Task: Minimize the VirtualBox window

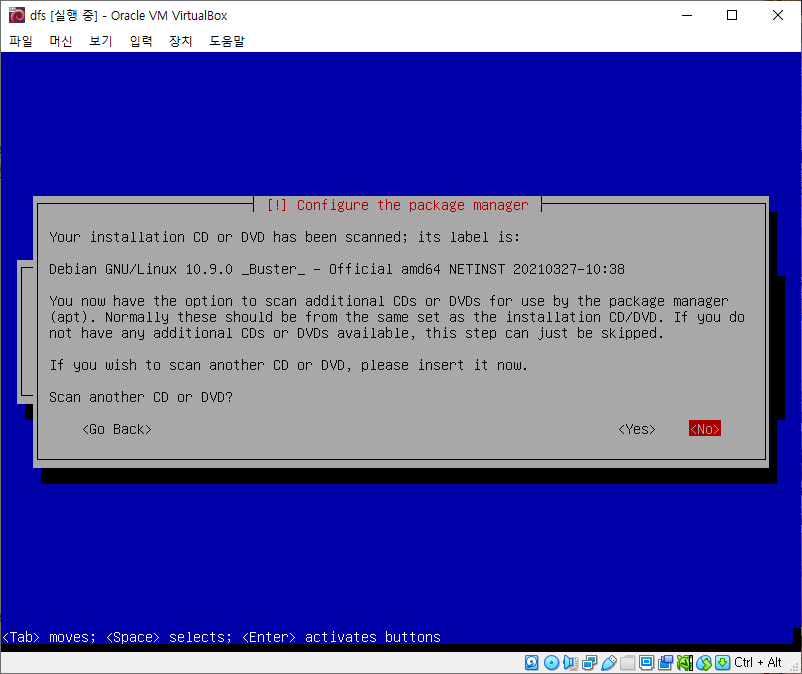Action: click(687, 15)
